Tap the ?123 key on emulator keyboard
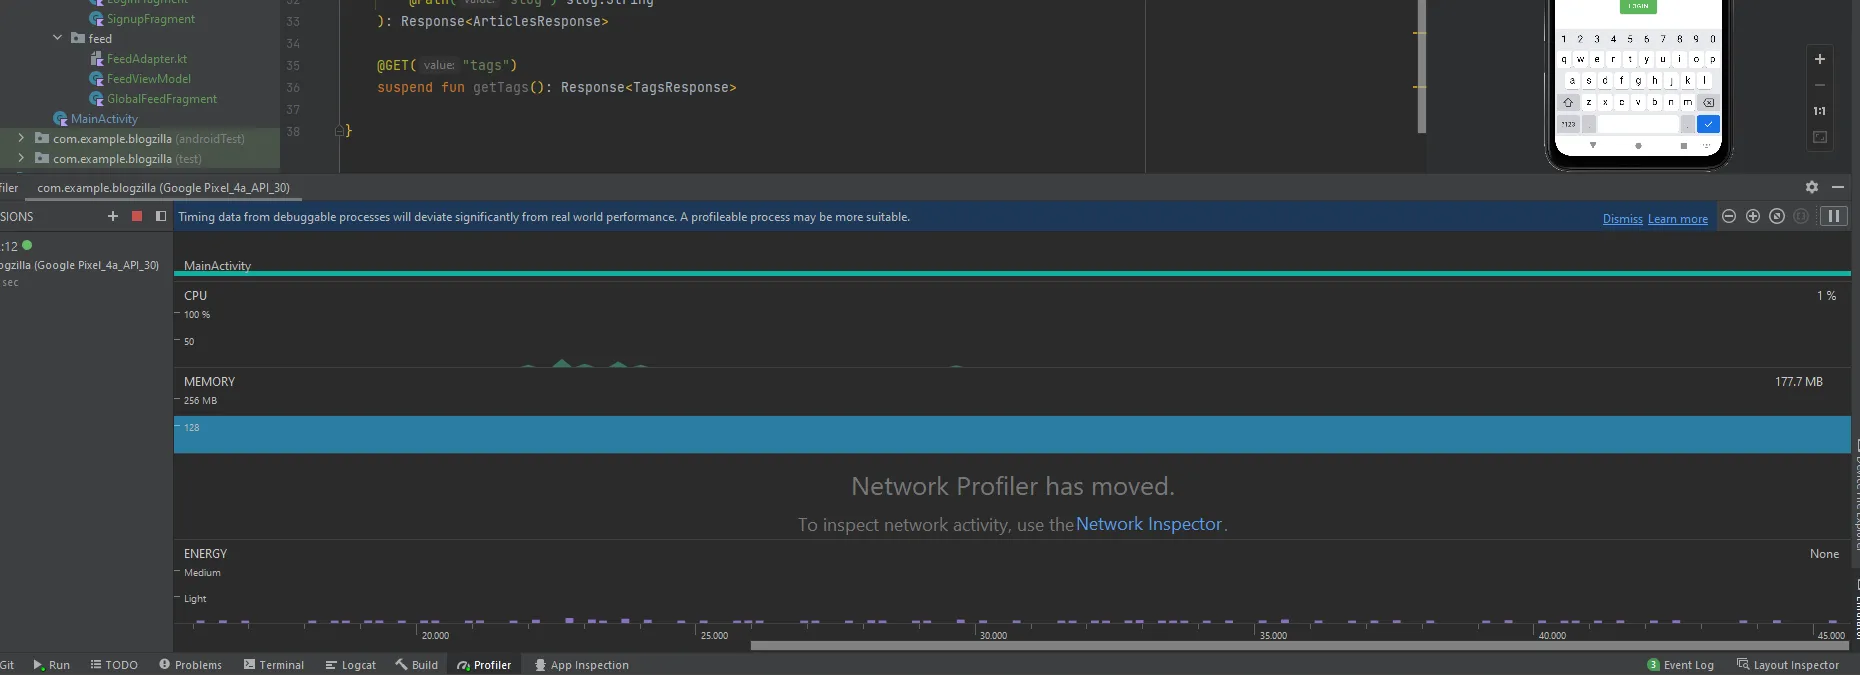The width and height of the screenshot is (1860, 675). [1568, 124]
